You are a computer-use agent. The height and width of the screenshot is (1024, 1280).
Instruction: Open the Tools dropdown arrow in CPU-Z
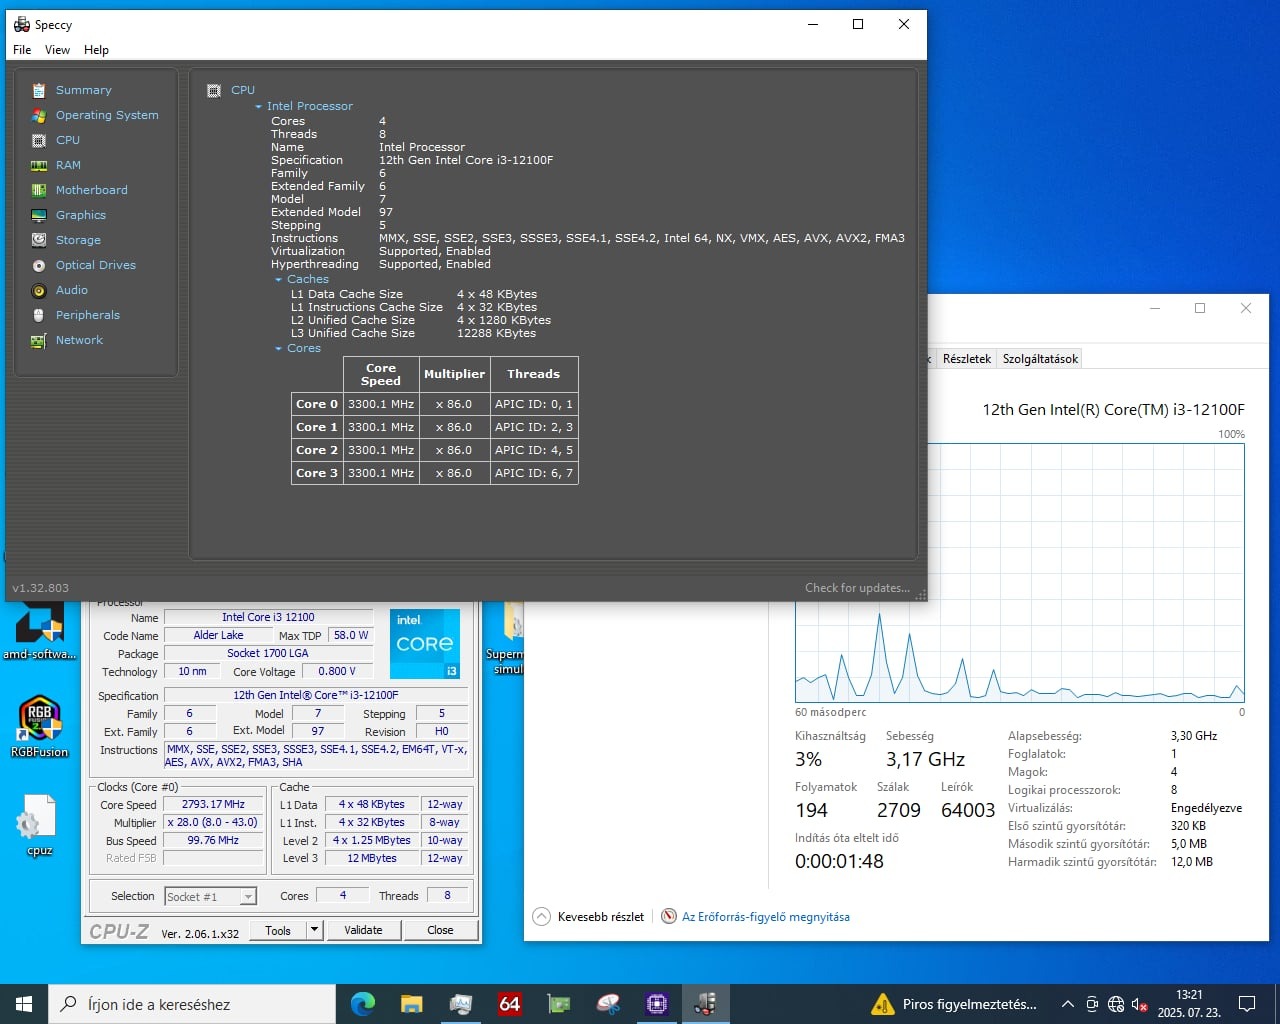coord(314,930)
